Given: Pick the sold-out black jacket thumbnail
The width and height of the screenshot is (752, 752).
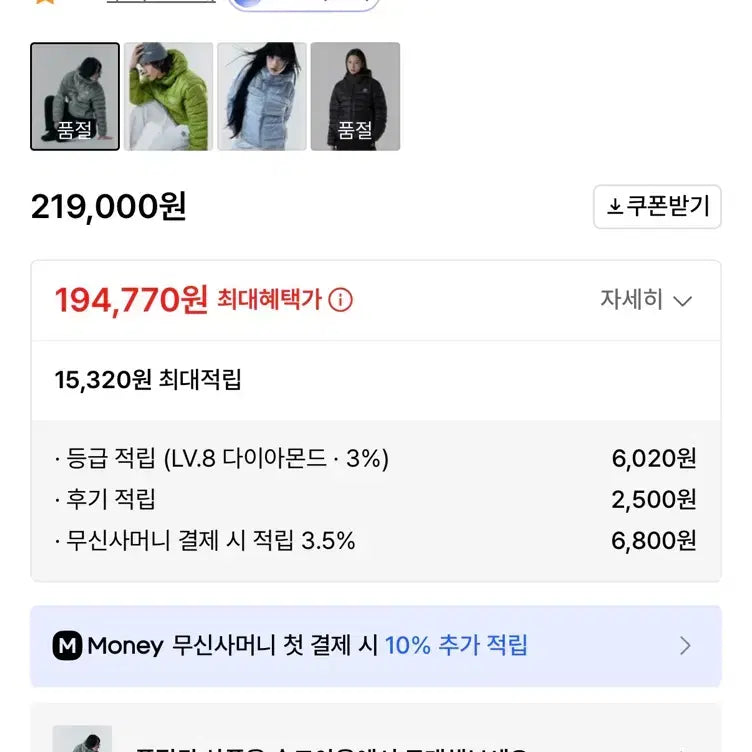Looking at the screenshot, I should [355, 96].
